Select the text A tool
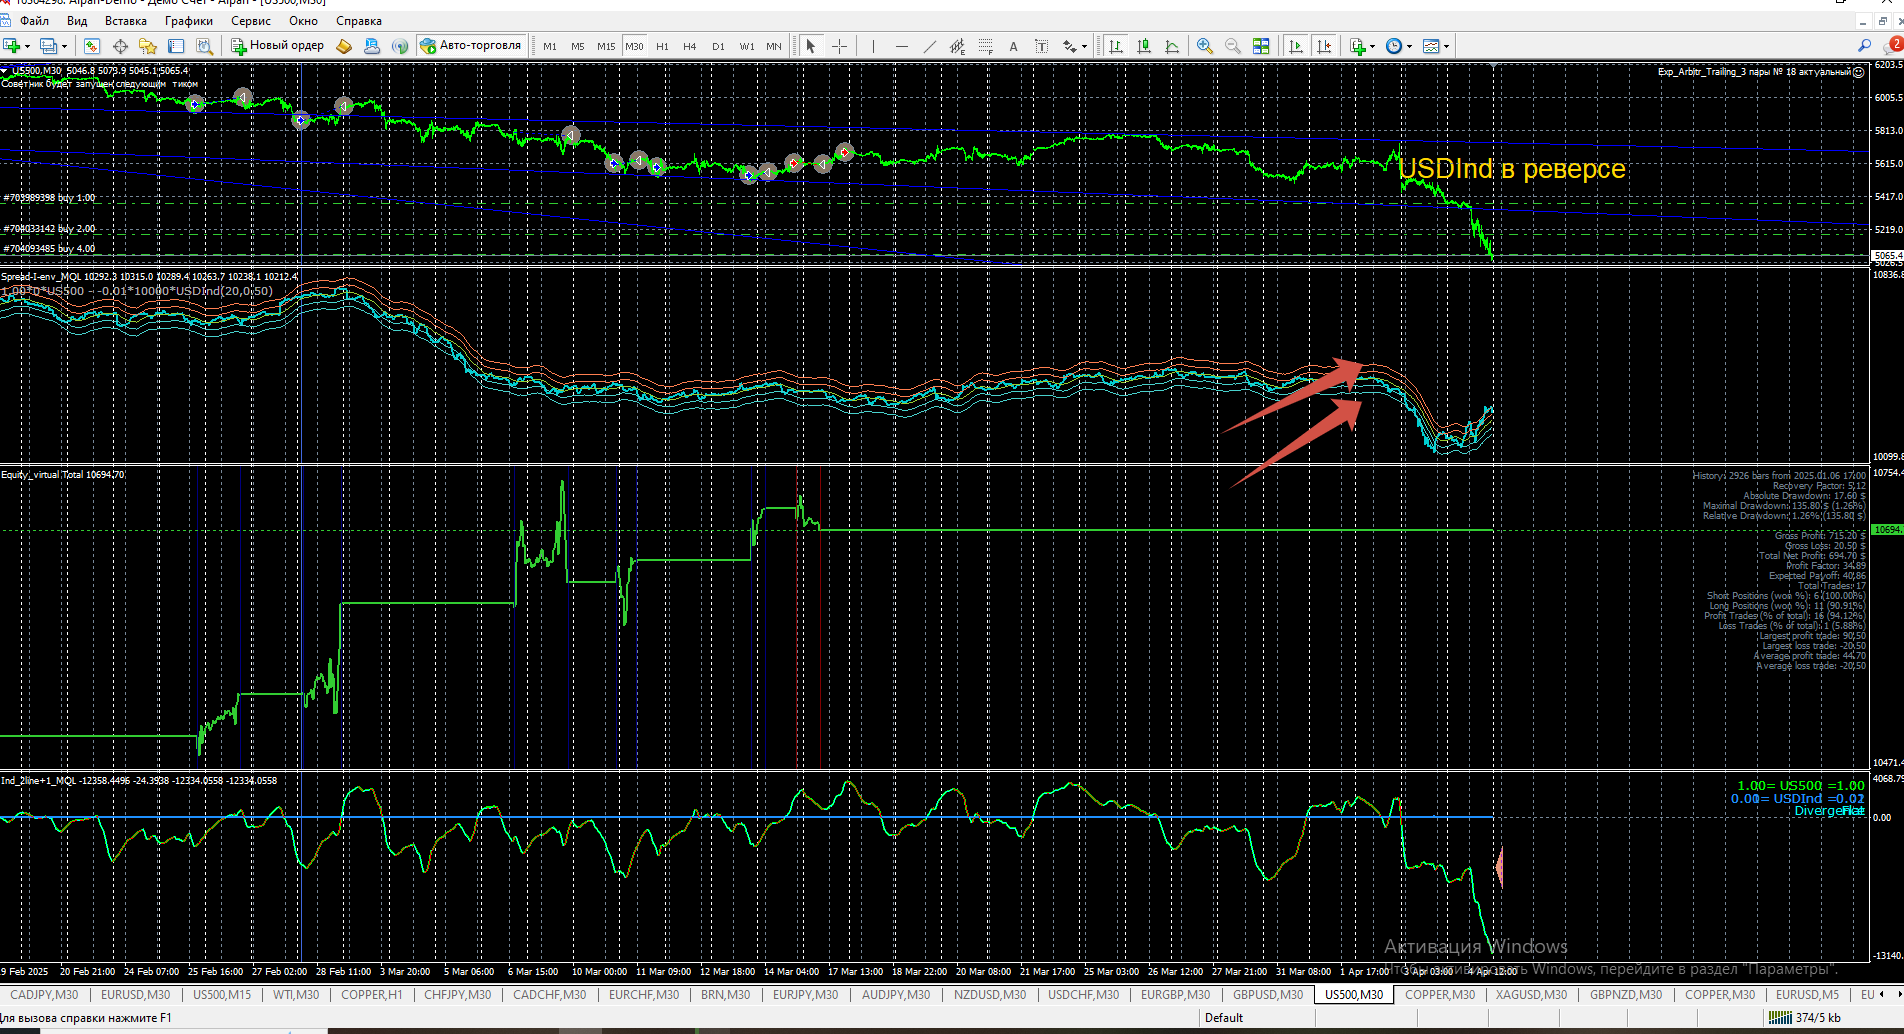Screen dimensions: 1904x1034 (x=1013, y=46)
